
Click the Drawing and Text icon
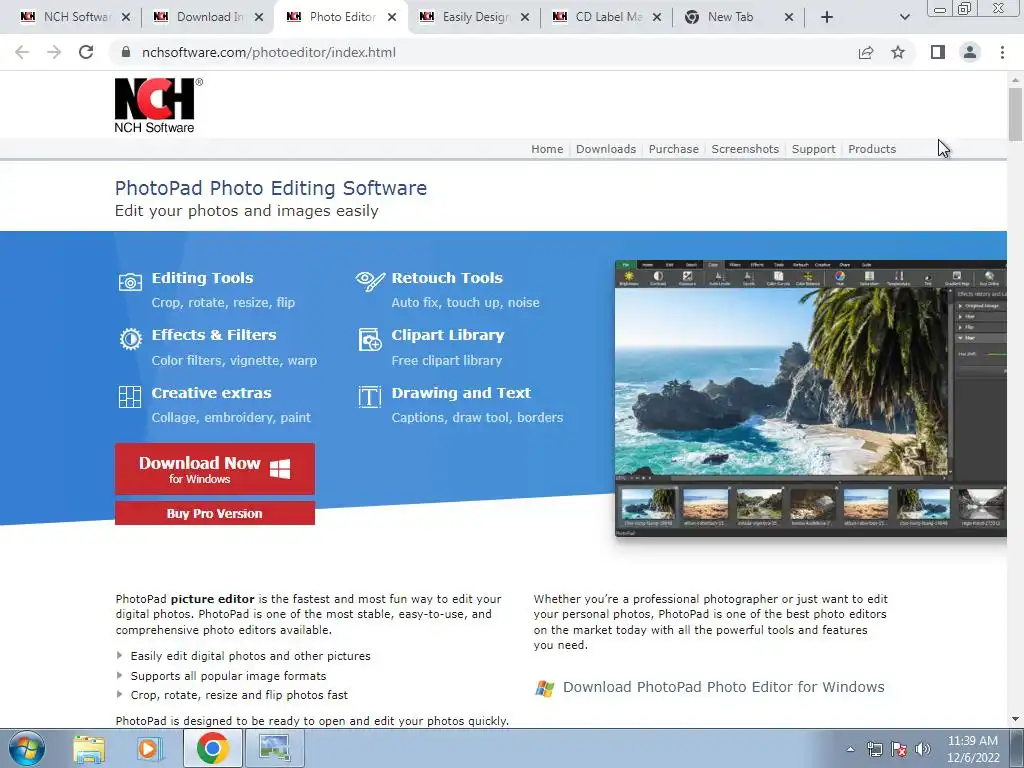(370, 396)
